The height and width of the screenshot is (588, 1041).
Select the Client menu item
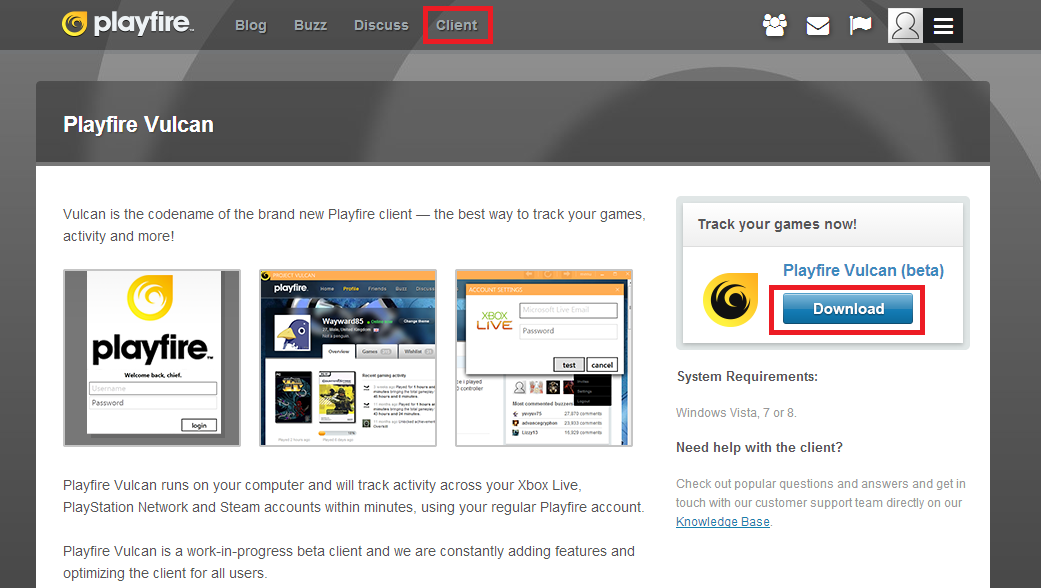(457, 25)
